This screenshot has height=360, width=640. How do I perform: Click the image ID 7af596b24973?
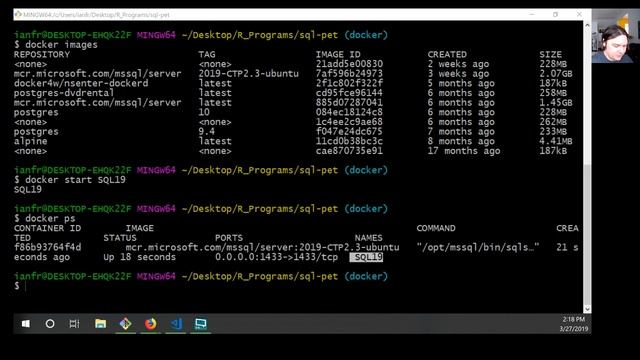coord(349,74)
